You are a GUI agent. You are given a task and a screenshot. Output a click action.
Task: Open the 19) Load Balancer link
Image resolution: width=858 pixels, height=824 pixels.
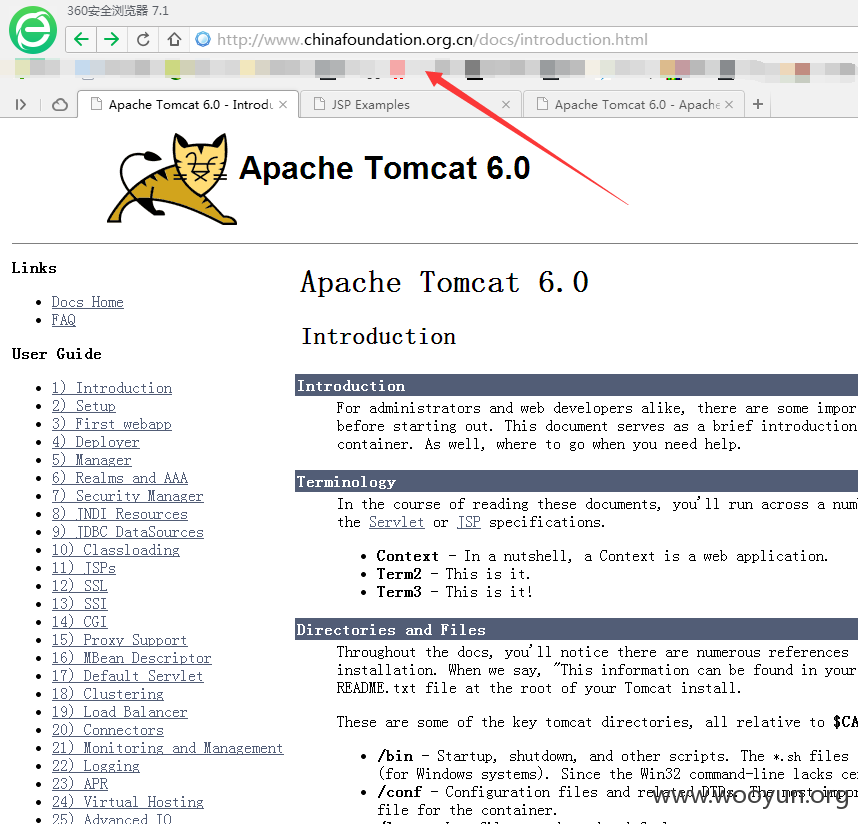pos(119,712)
